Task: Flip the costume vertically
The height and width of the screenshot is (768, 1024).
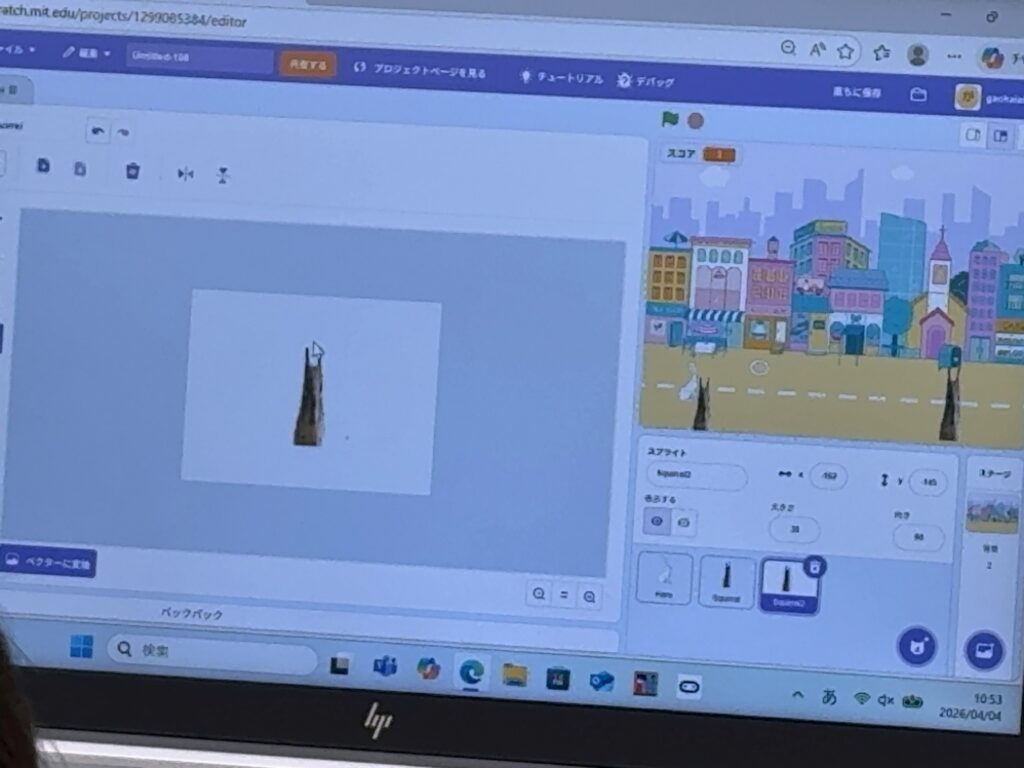Action: click(223, 175)
